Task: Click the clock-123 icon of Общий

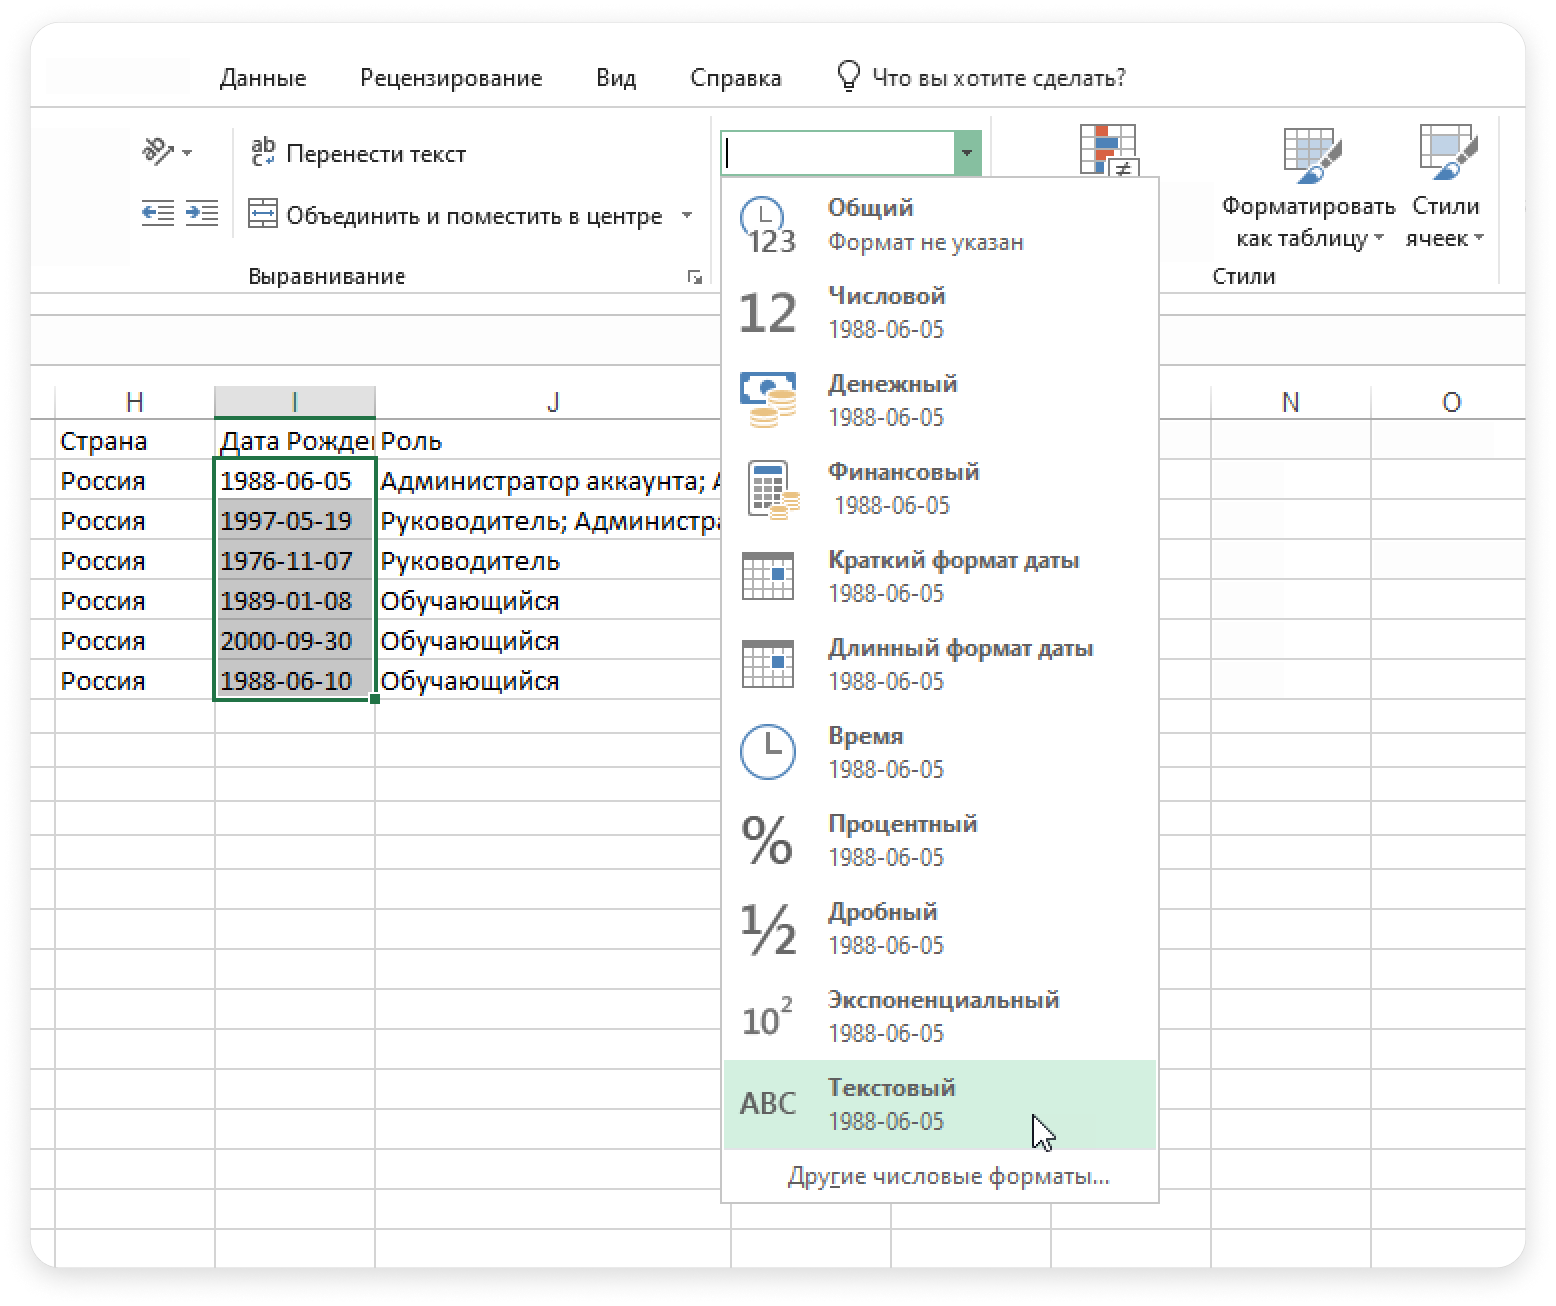Action: coord(767,226)
